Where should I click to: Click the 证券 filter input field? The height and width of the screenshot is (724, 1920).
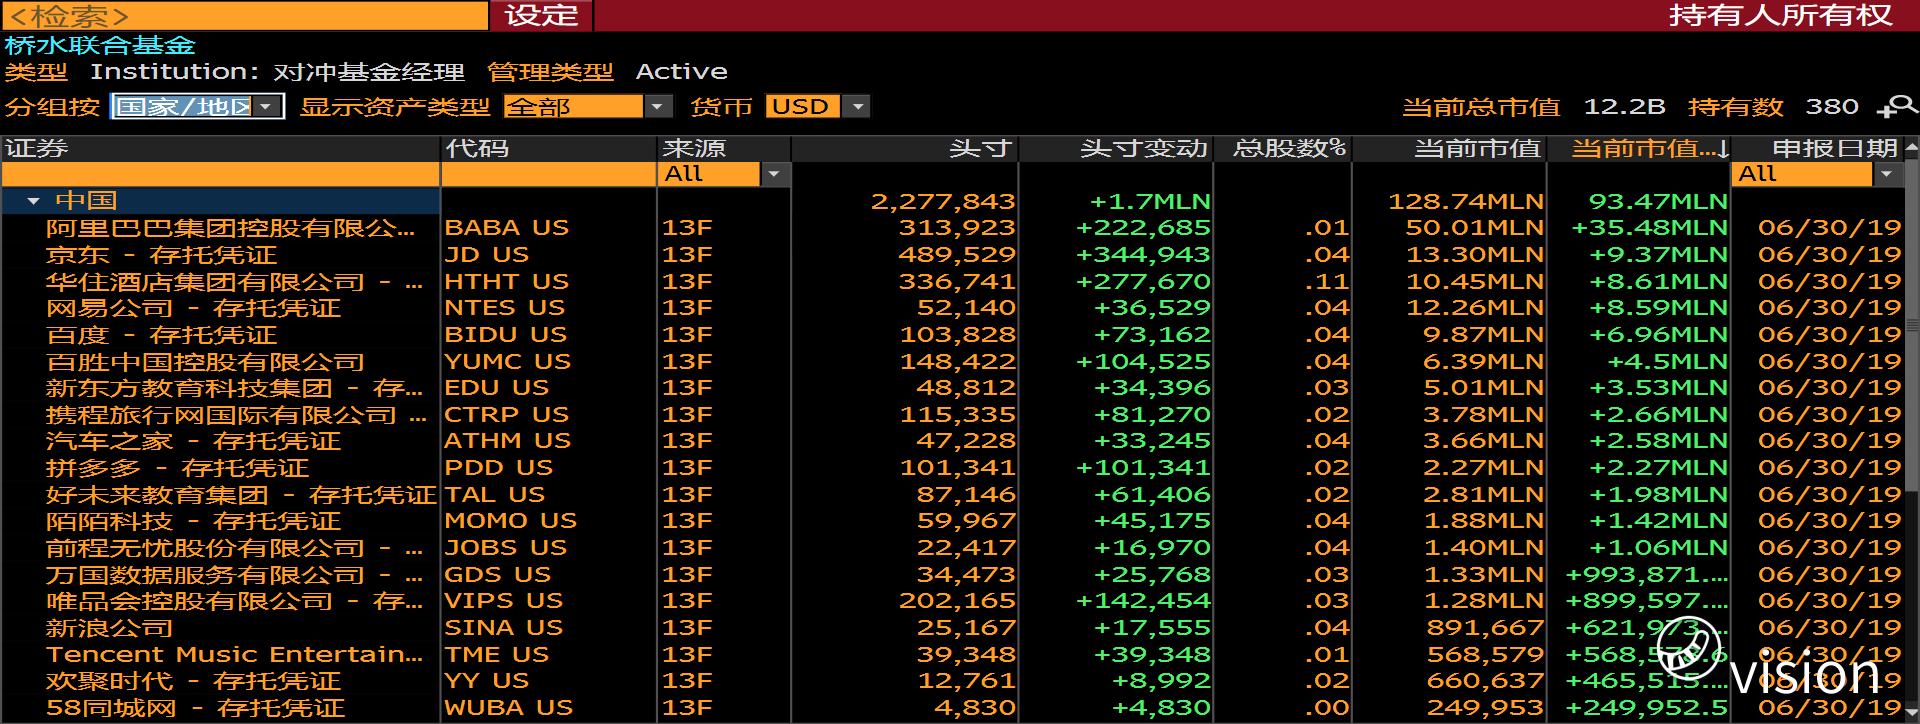[x=221, y=174]
